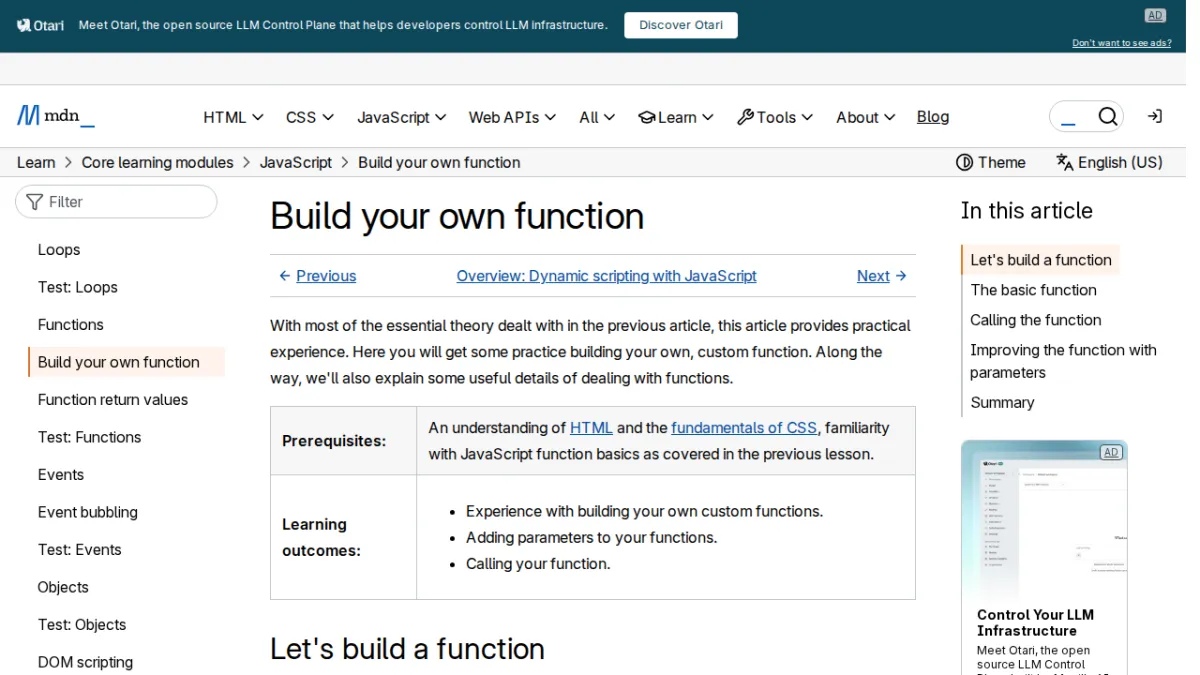Viewport: 1200px width, 675px height.
Task: Follow the HTML prerequisite link
Action: (x=591, y=428)
